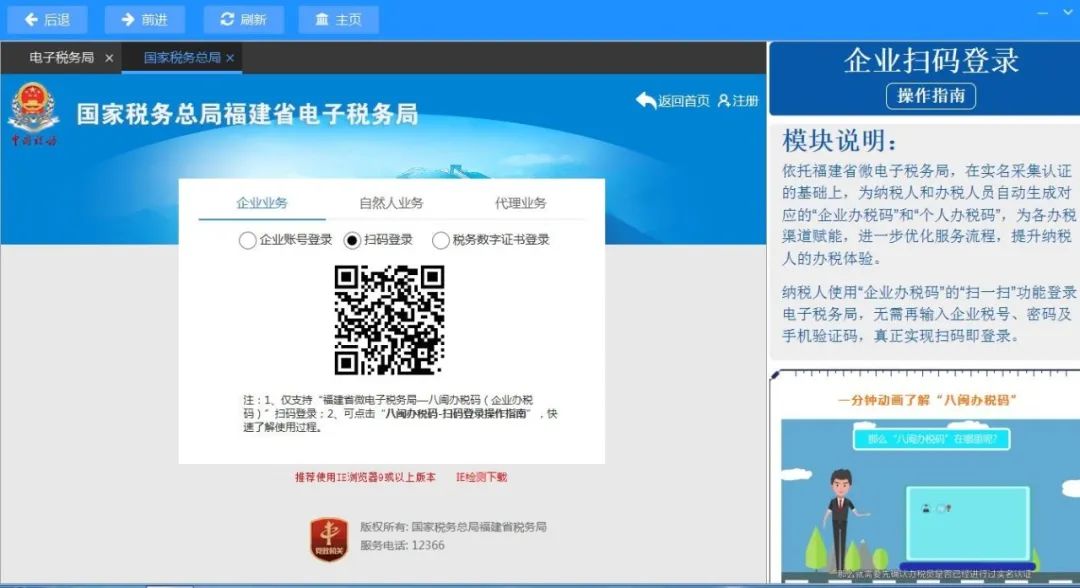Click the login QR code
This screenshot has height=588, width=1080.
pos(389,319)
